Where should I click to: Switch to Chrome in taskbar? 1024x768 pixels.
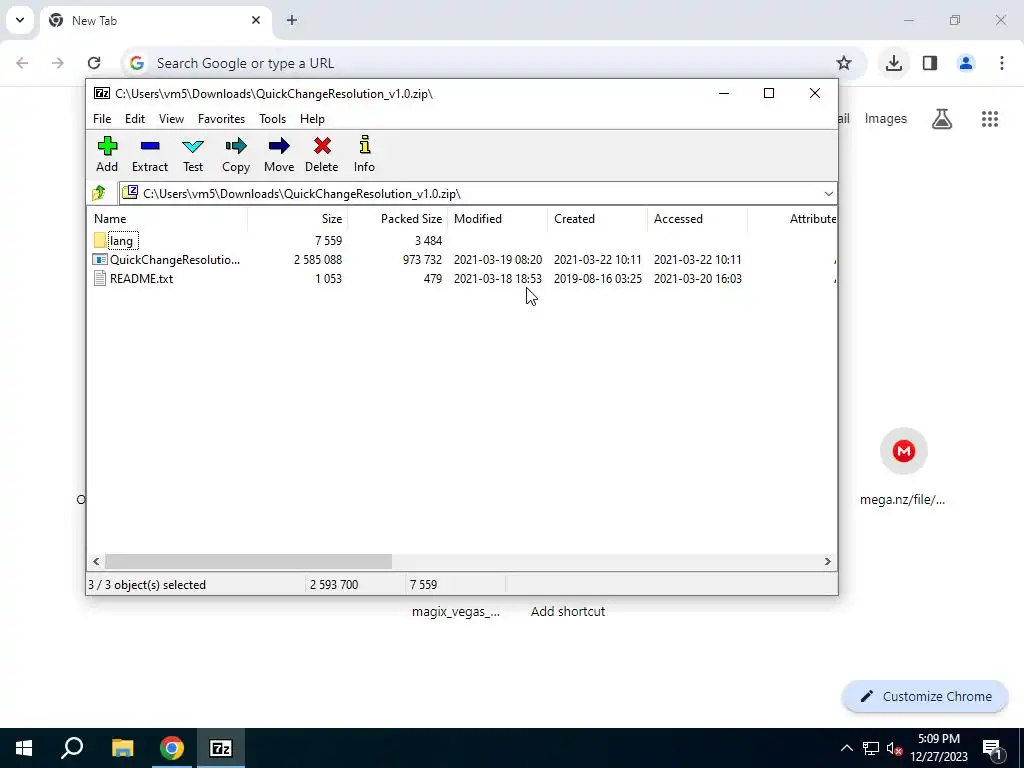(171, 748)
